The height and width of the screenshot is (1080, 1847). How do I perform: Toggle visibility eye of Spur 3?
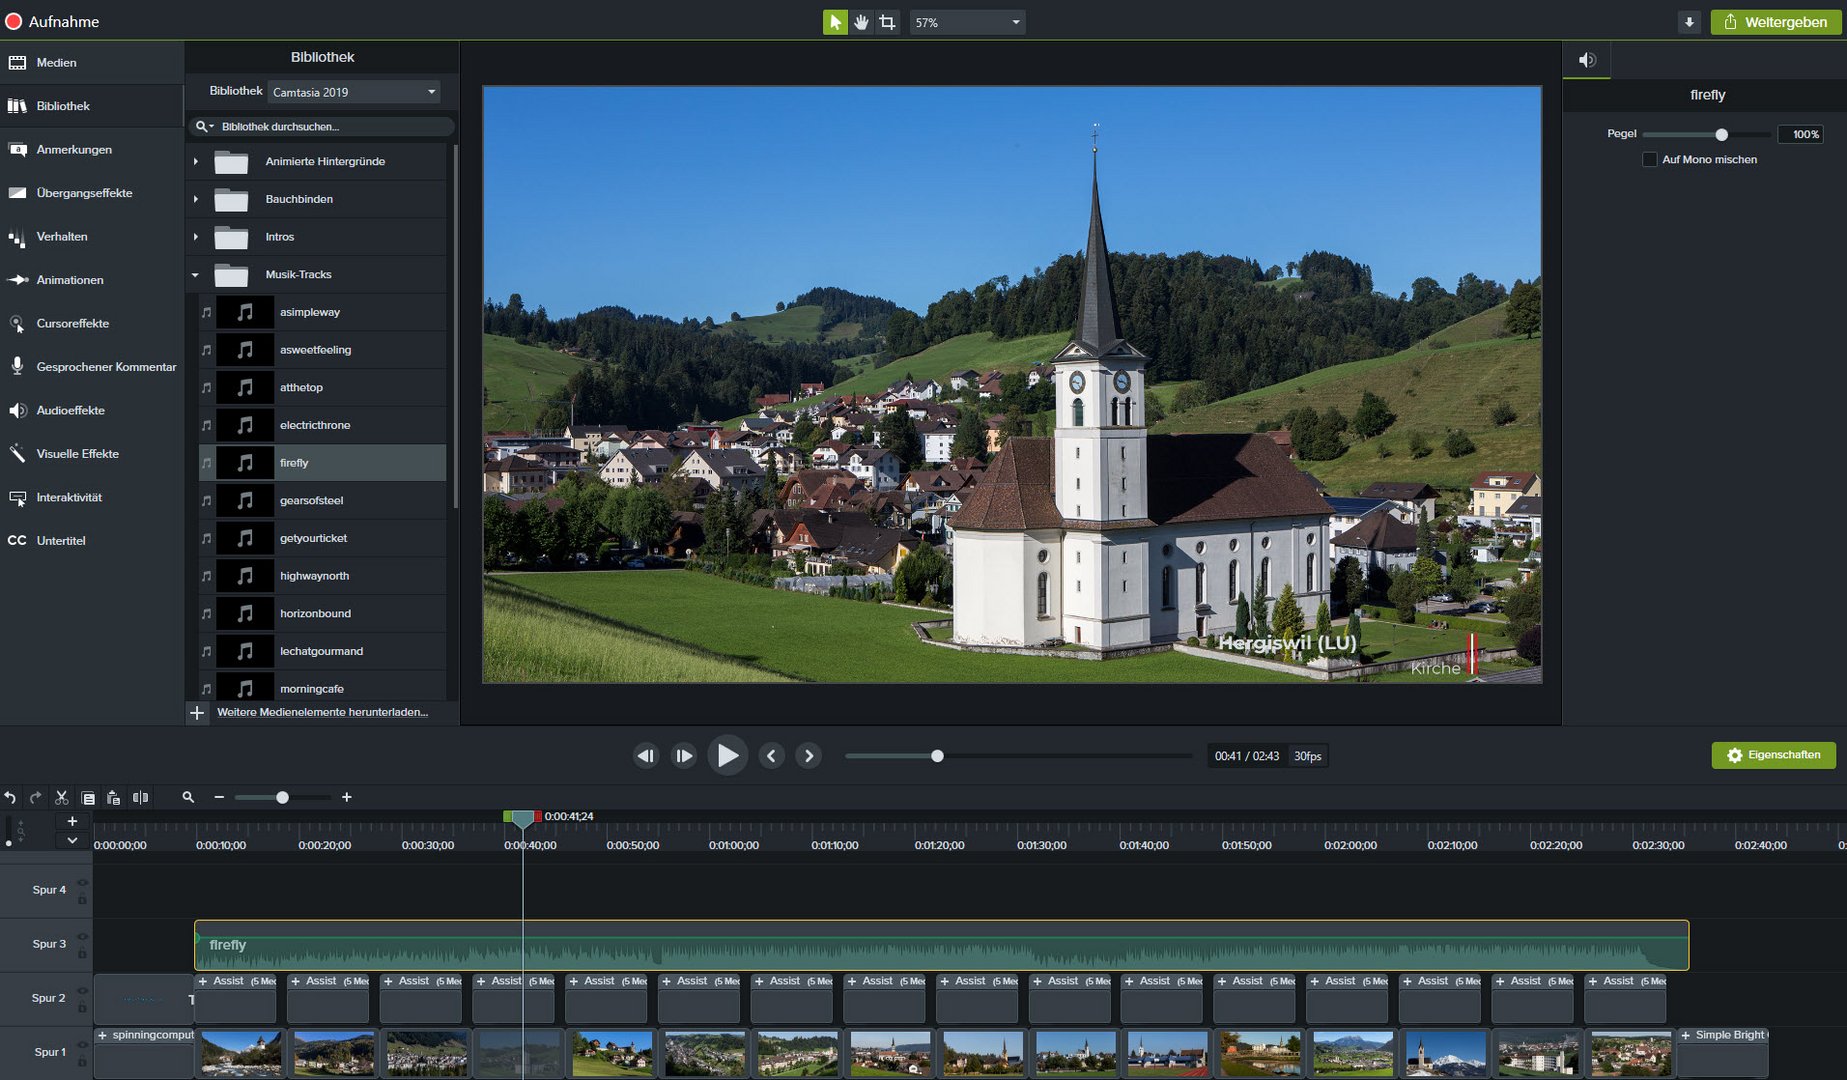pyautogui.click(x=83, y=936)
